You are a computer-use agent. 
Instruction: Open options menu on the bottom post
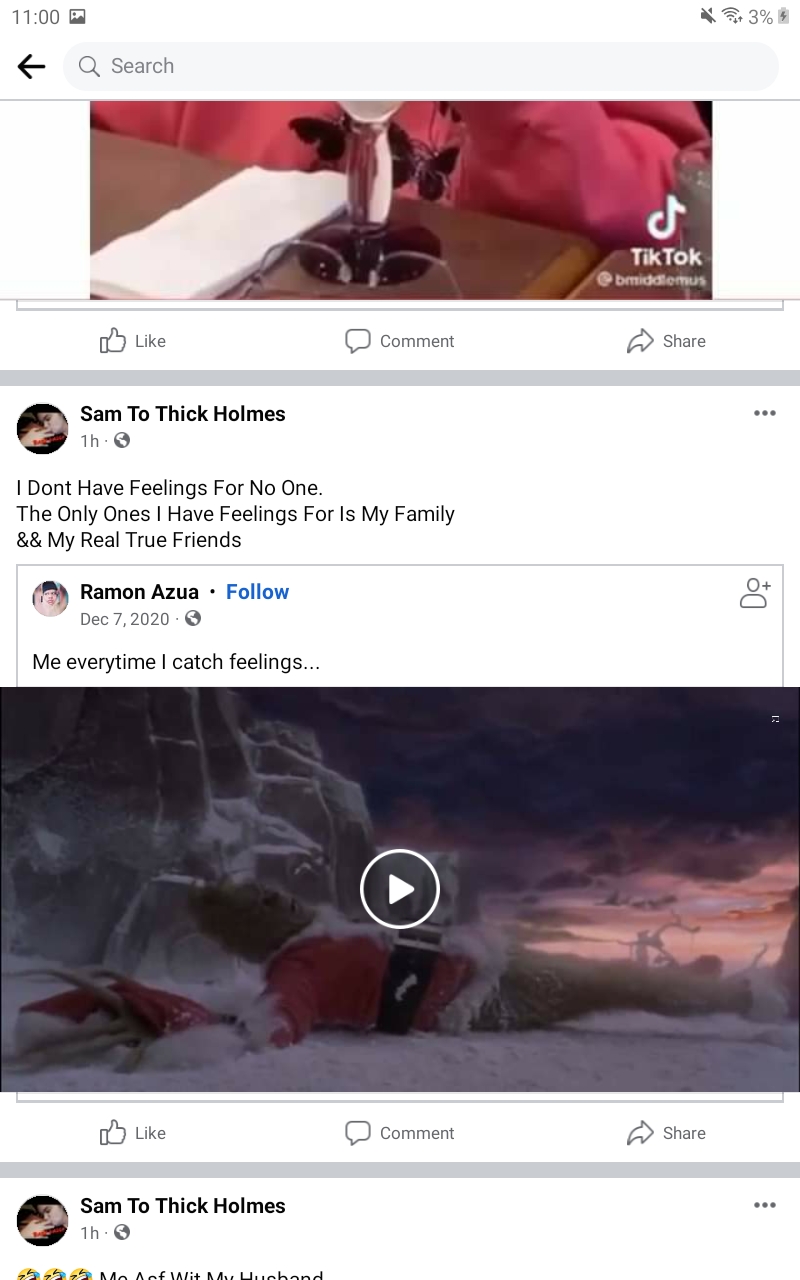[x=765, y=1205]
